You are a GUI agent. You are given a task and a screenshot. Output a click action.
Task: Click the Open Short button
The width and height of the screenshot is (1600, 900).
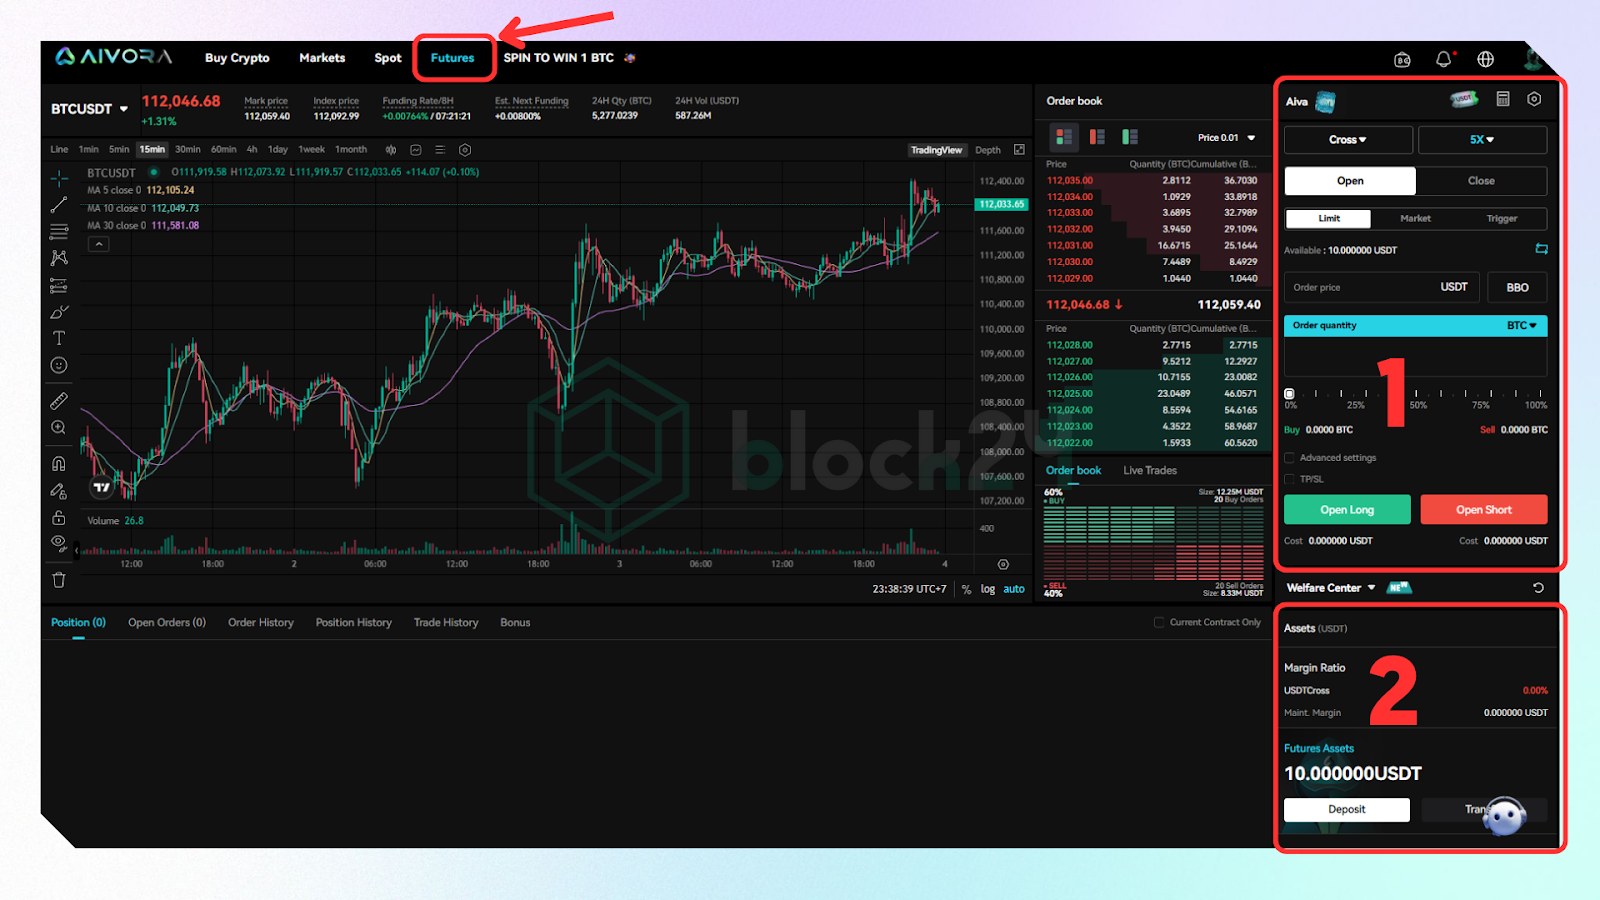click(1484, 510)
